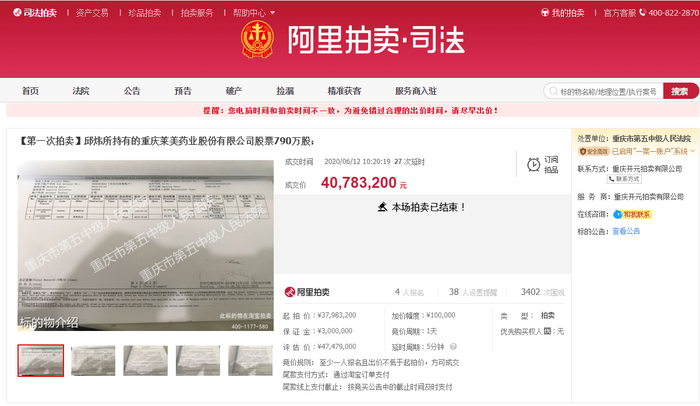Viewport: 700px width, 406px height.
Task: Go to the 首页 tab
Action: (30, 91)
